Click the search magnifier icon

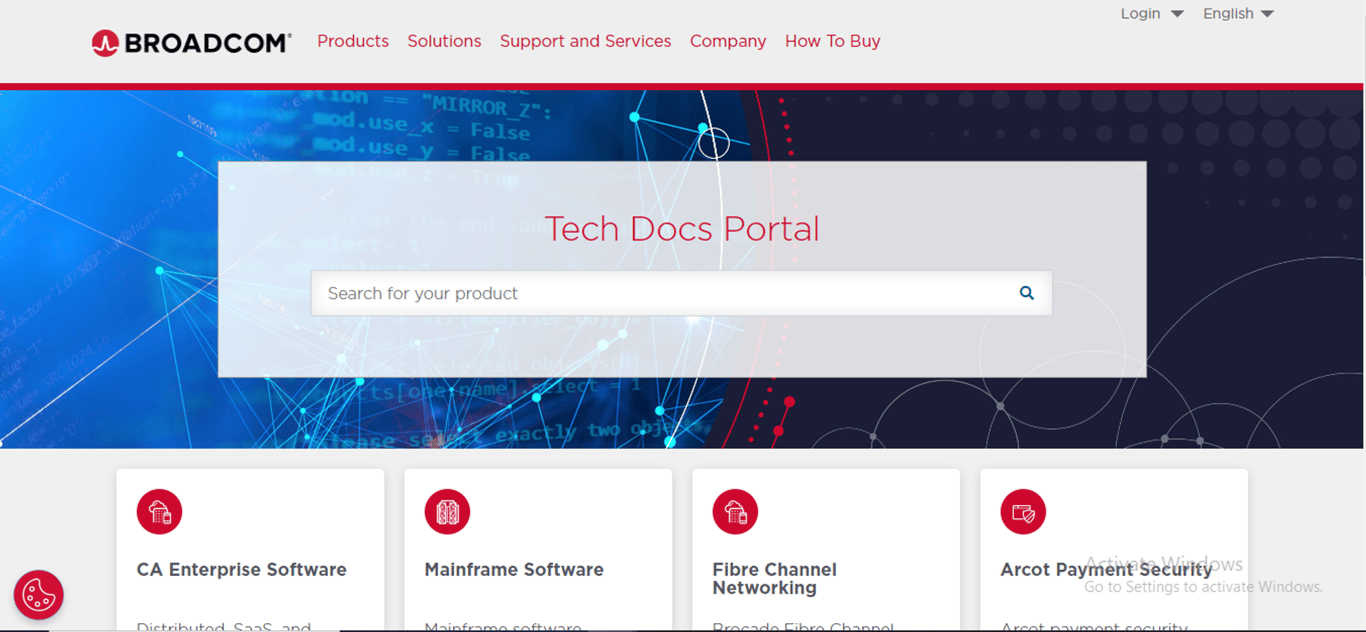(x=1026, y=293)
